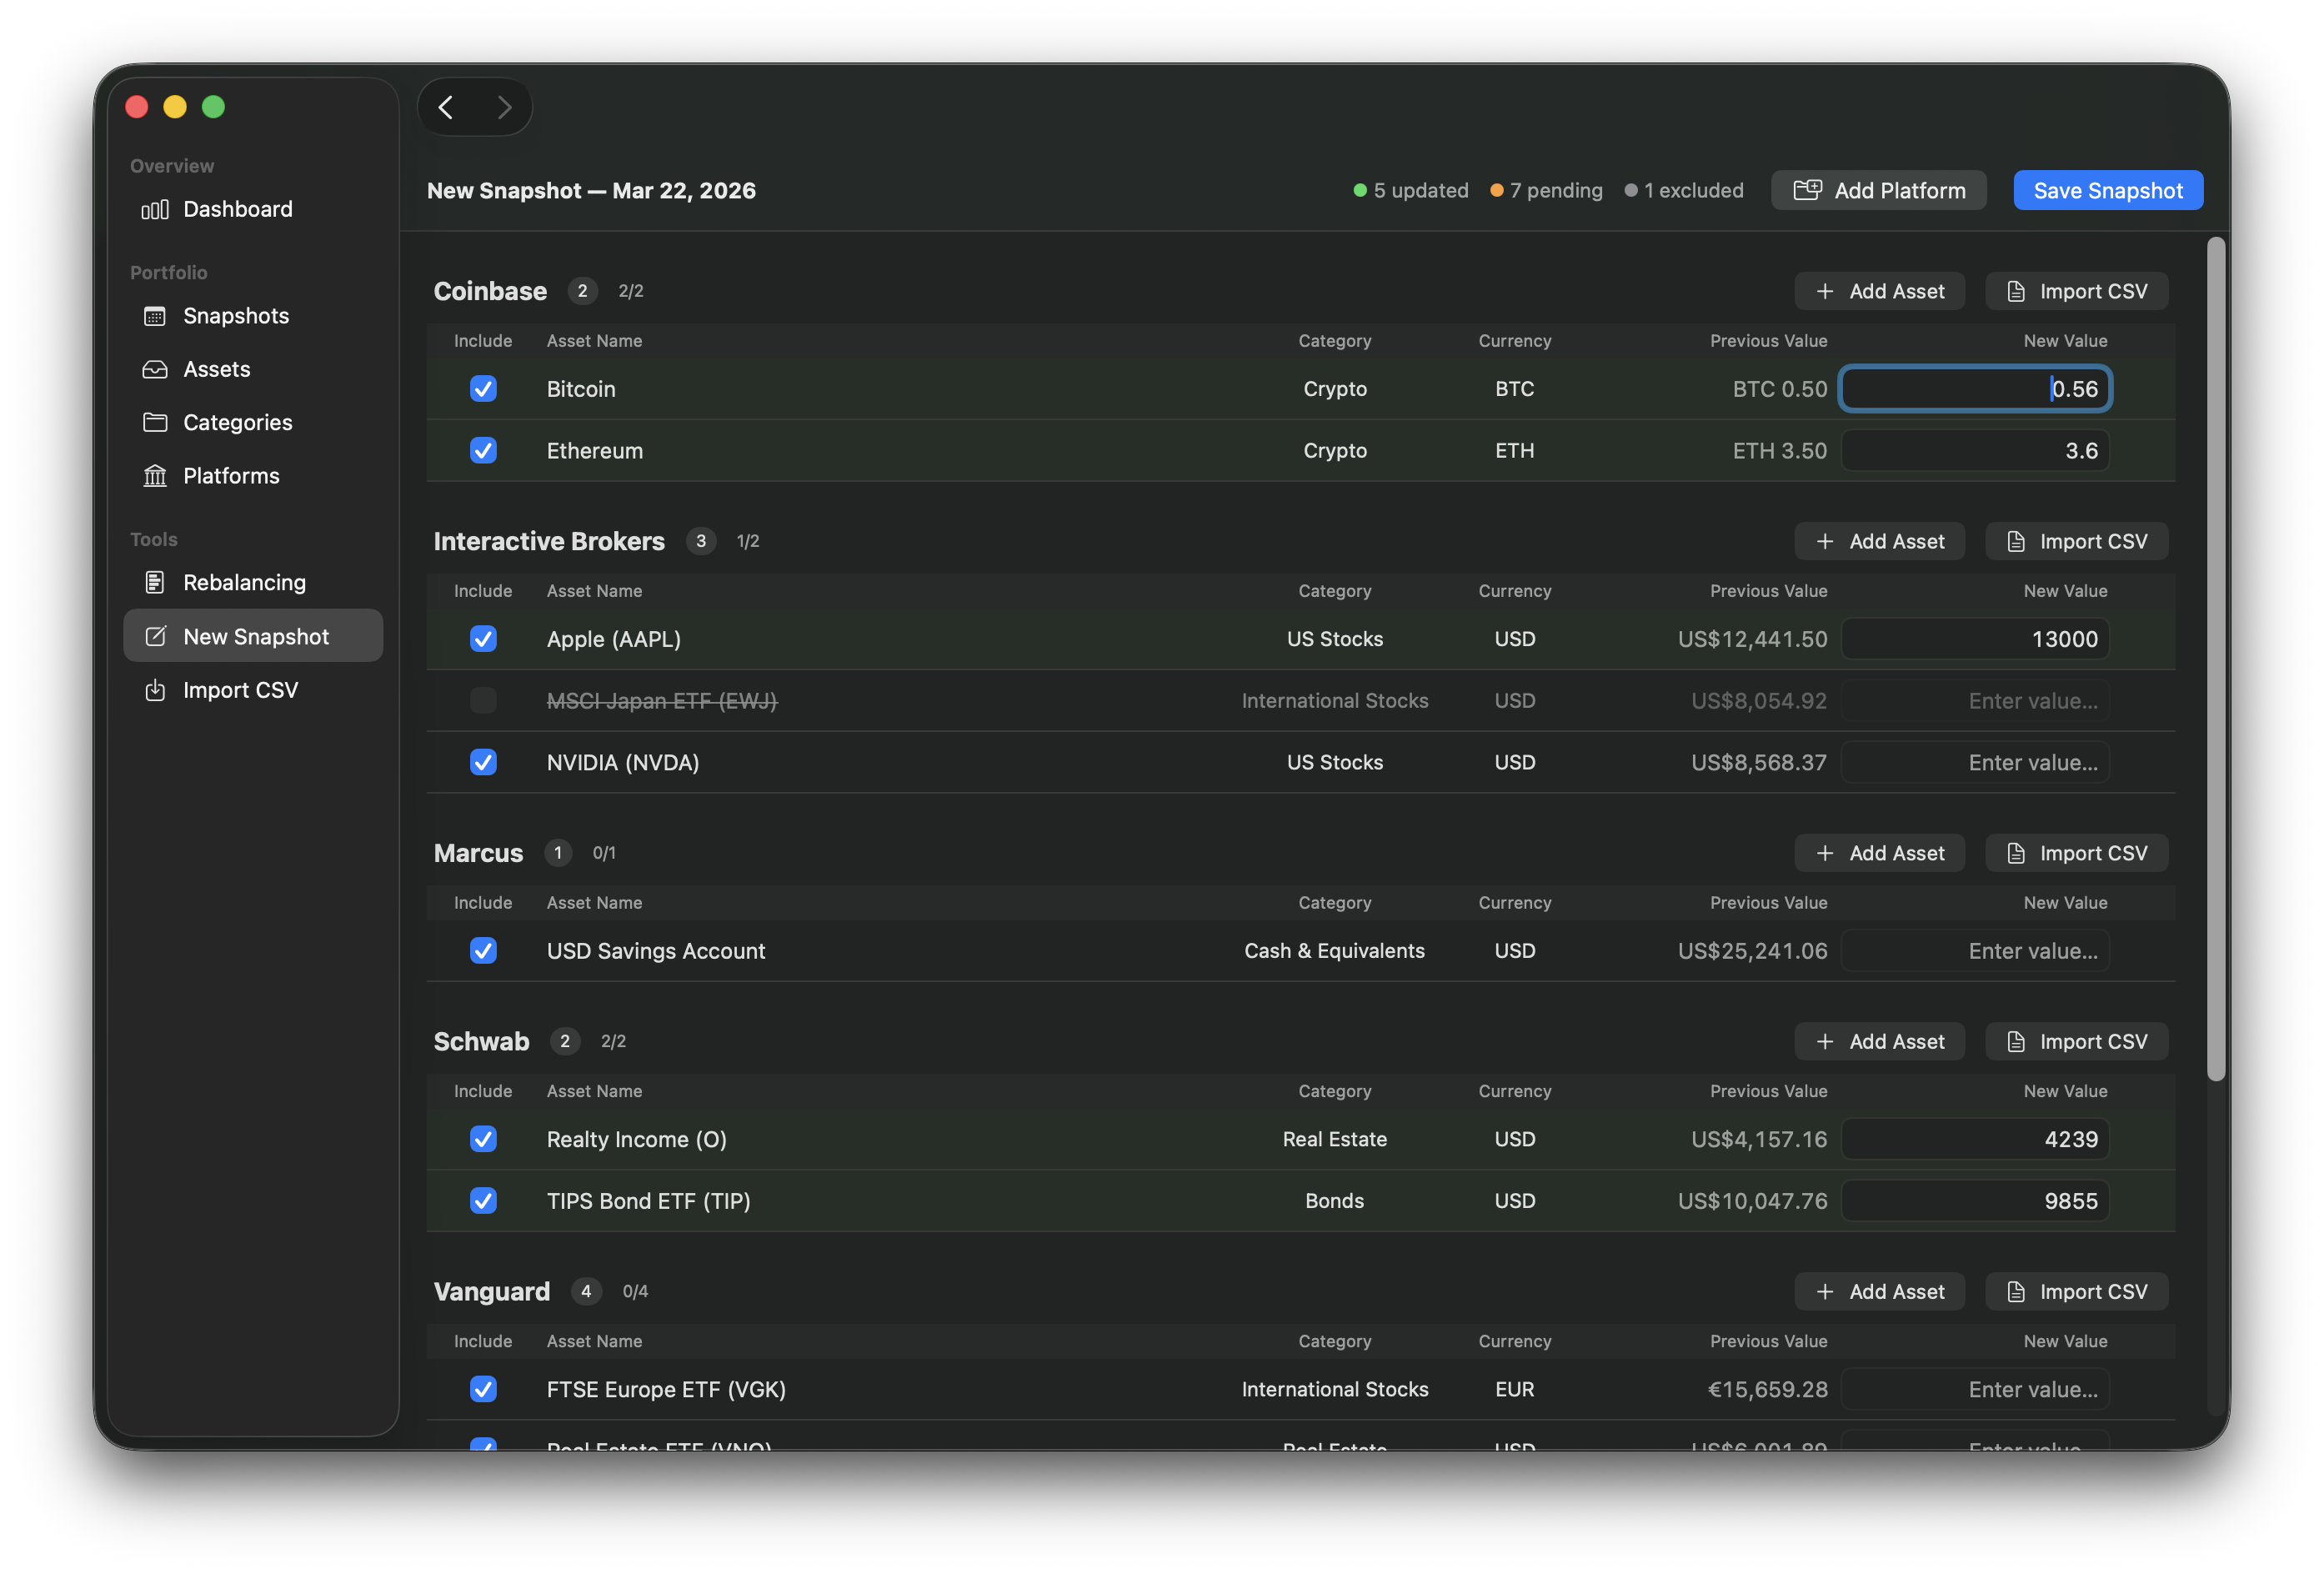This screenshot has width=2324, height=1574.
Task: Toggle Include for USD Savings Account
Action: click(483, 950)
